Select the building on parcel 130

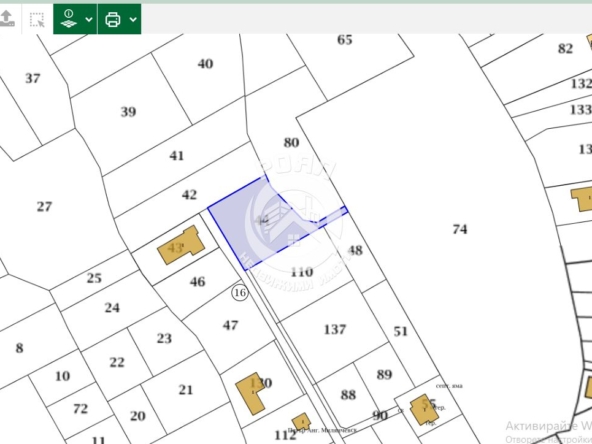(x=251, y=394)
